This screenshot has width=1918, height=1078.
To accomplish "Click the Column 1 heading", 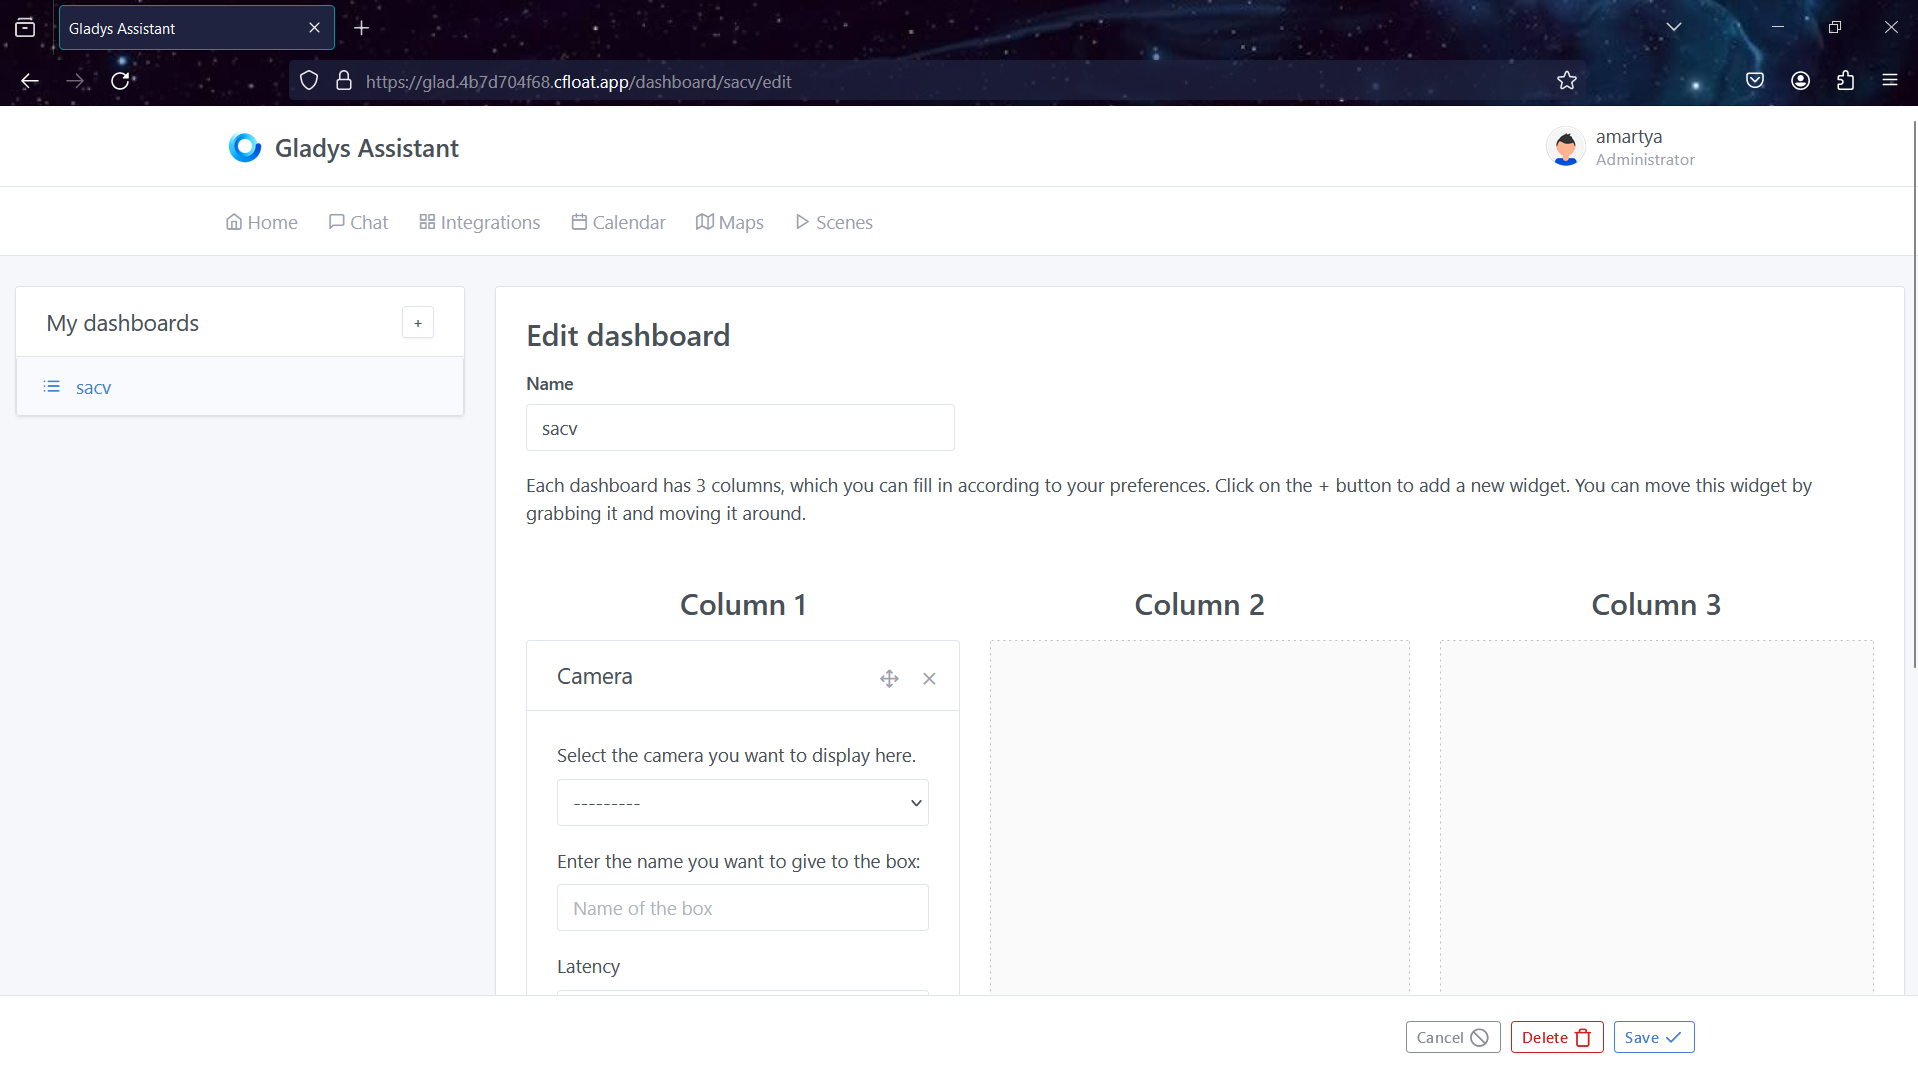I will [743, 605].
